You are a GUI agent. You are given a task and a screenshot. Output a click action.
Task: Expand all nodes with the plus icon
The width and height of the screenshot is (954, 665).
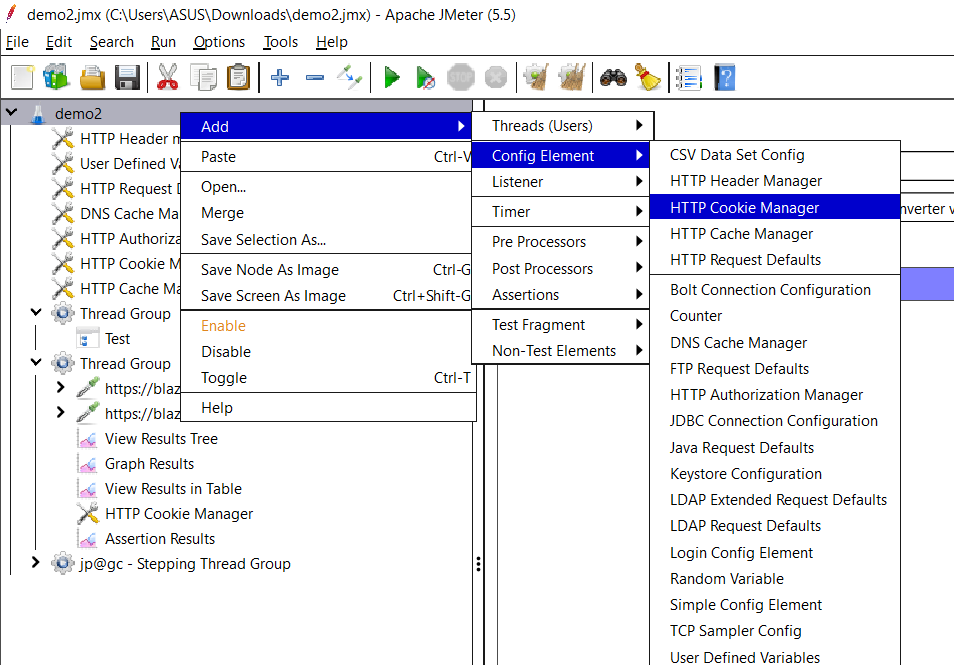click(x=280, y=78)
